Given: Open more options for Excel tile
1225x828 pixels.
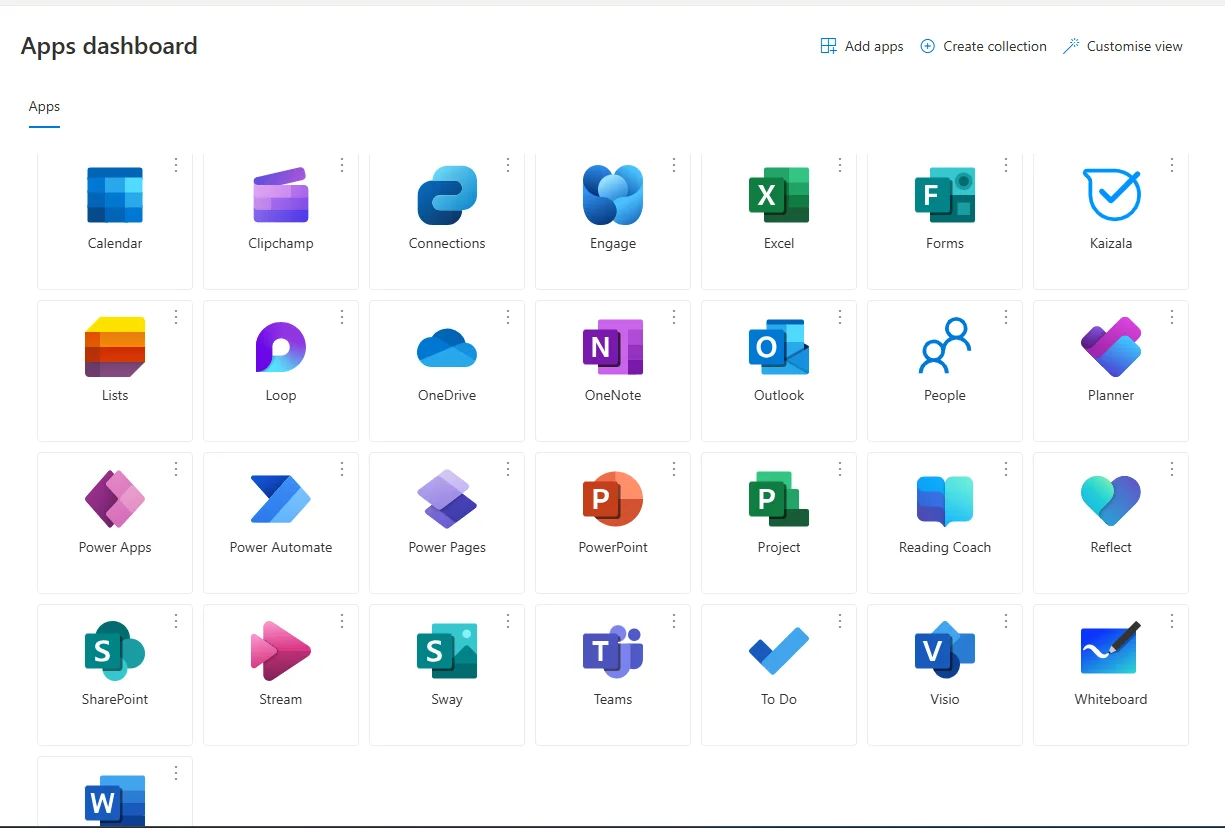Looking at the screenshot, I should (840, 165).
